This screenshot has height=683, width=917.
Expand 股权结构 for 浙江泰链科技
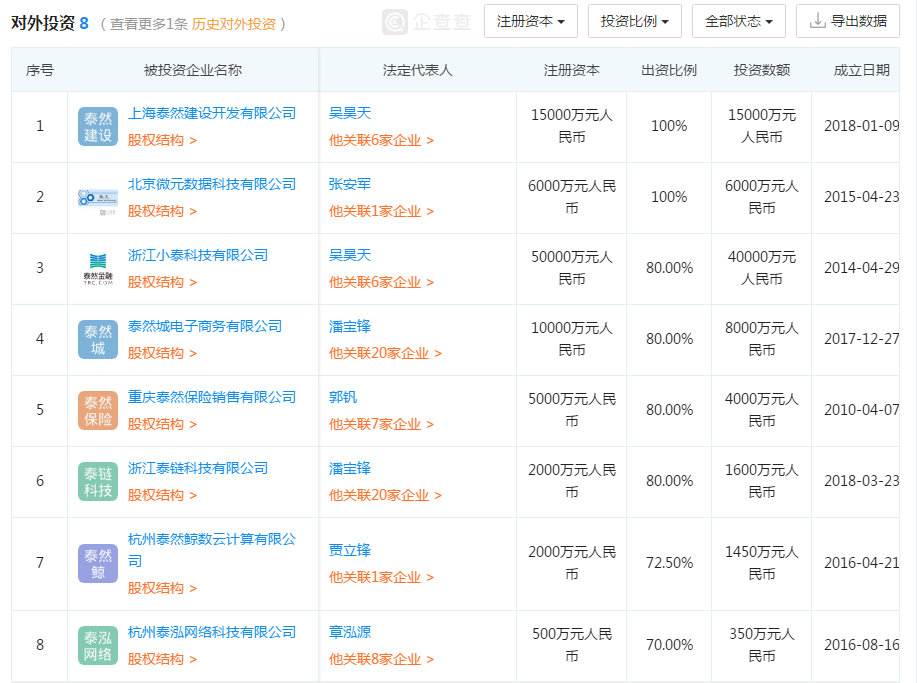[162, 495]
